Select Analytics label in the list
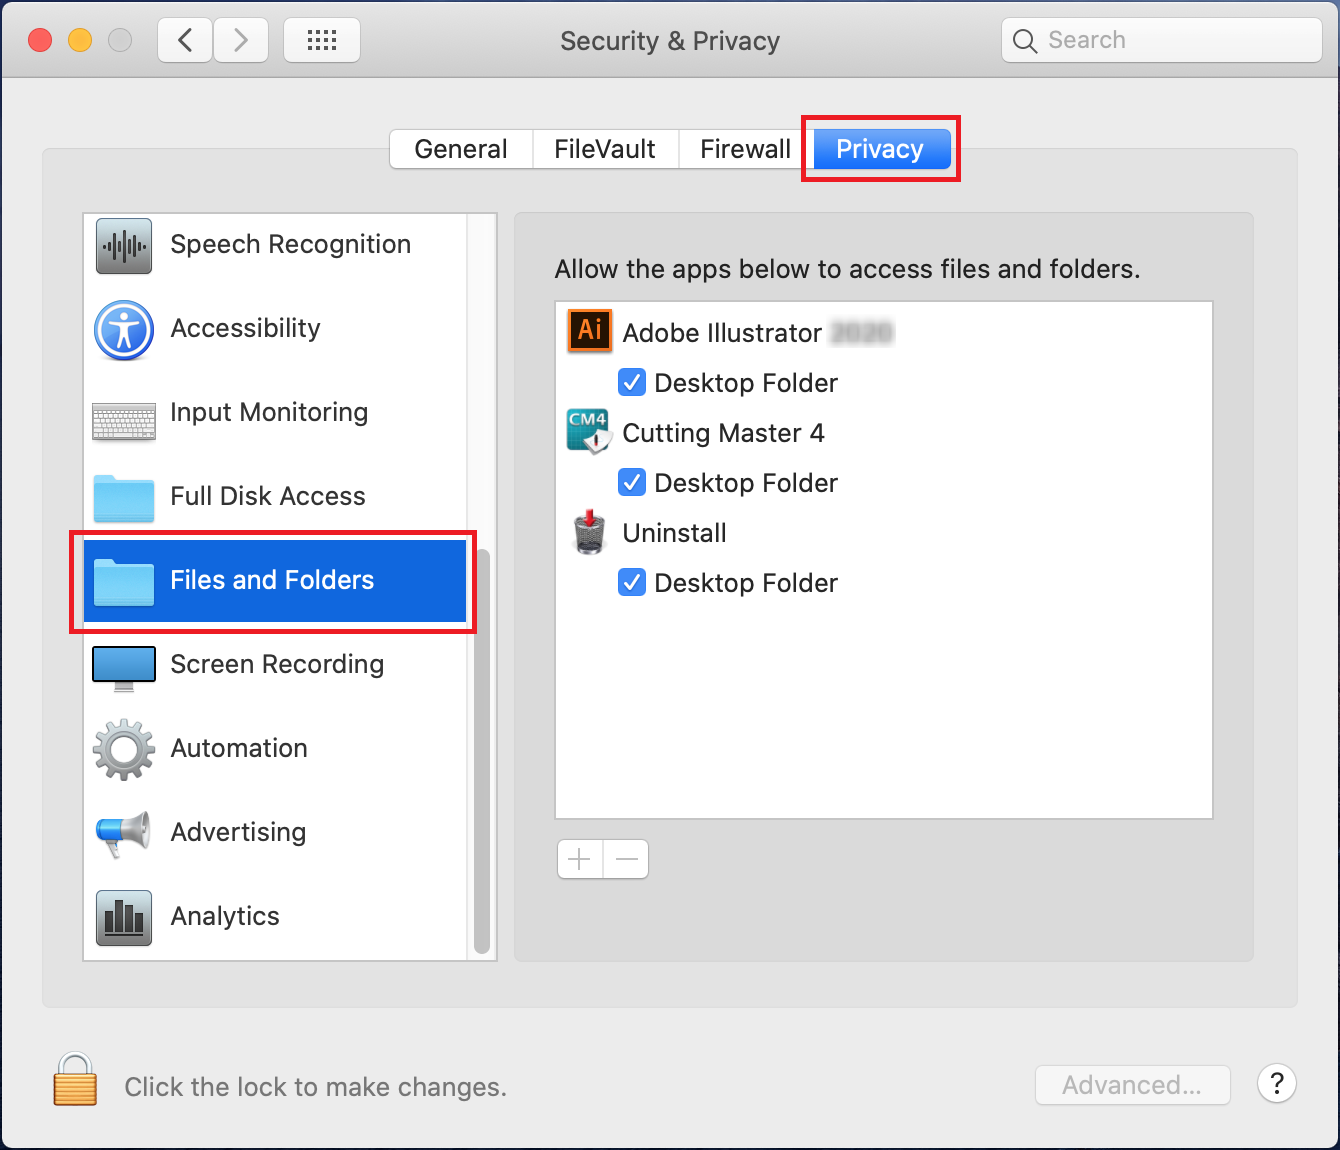The width and height of the screenshot is (1340, 1150). (225, 916)
